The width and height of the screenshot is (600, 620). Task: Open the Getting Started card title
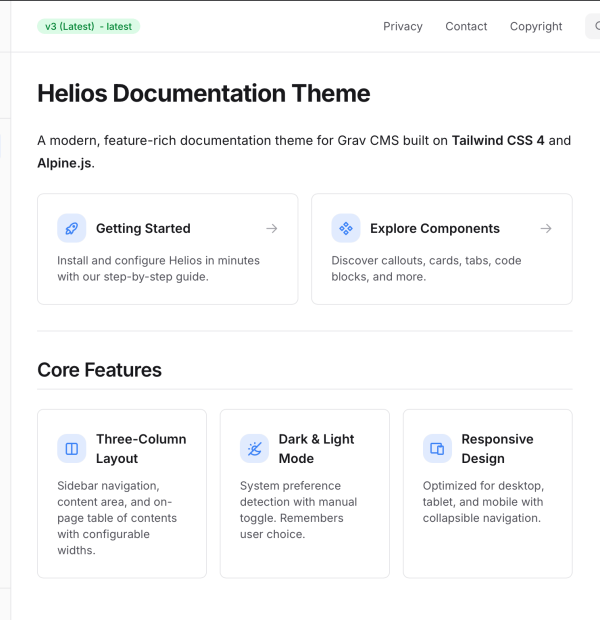(x=143, y=228)
